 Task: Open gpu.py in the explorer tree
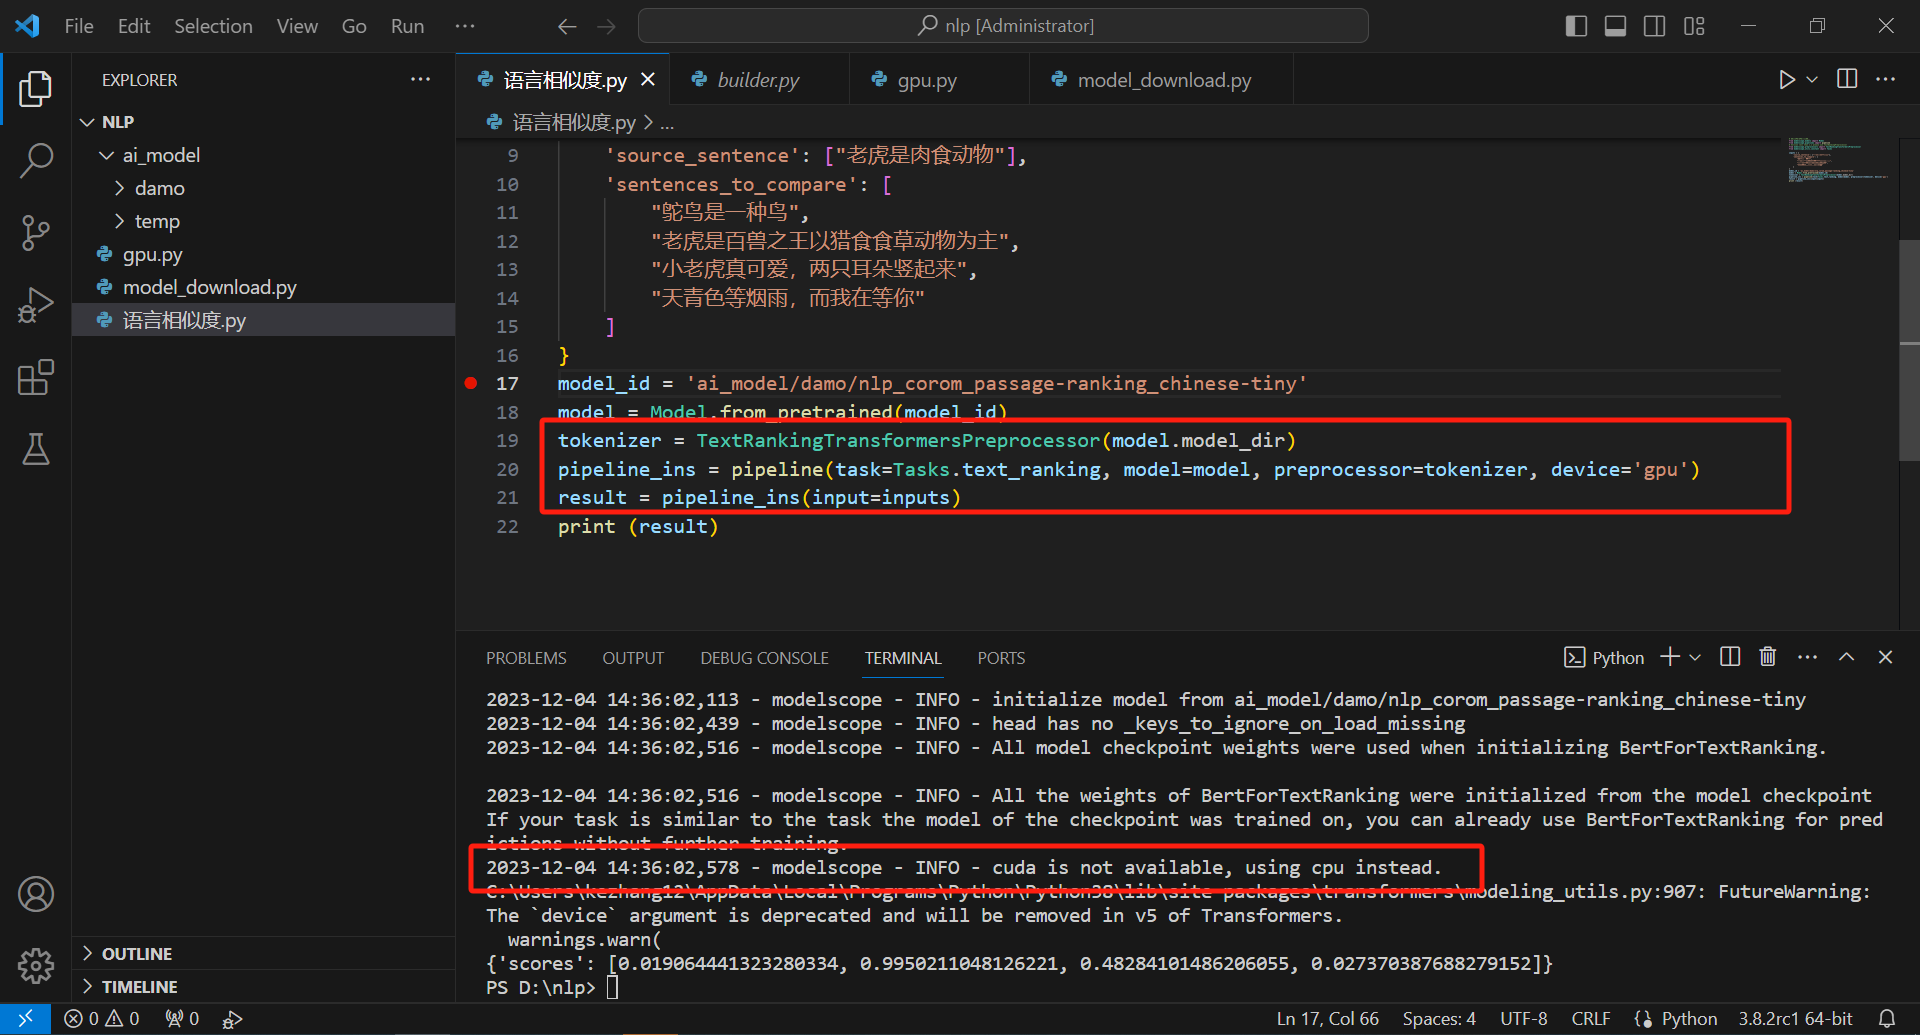click(264, 254)
